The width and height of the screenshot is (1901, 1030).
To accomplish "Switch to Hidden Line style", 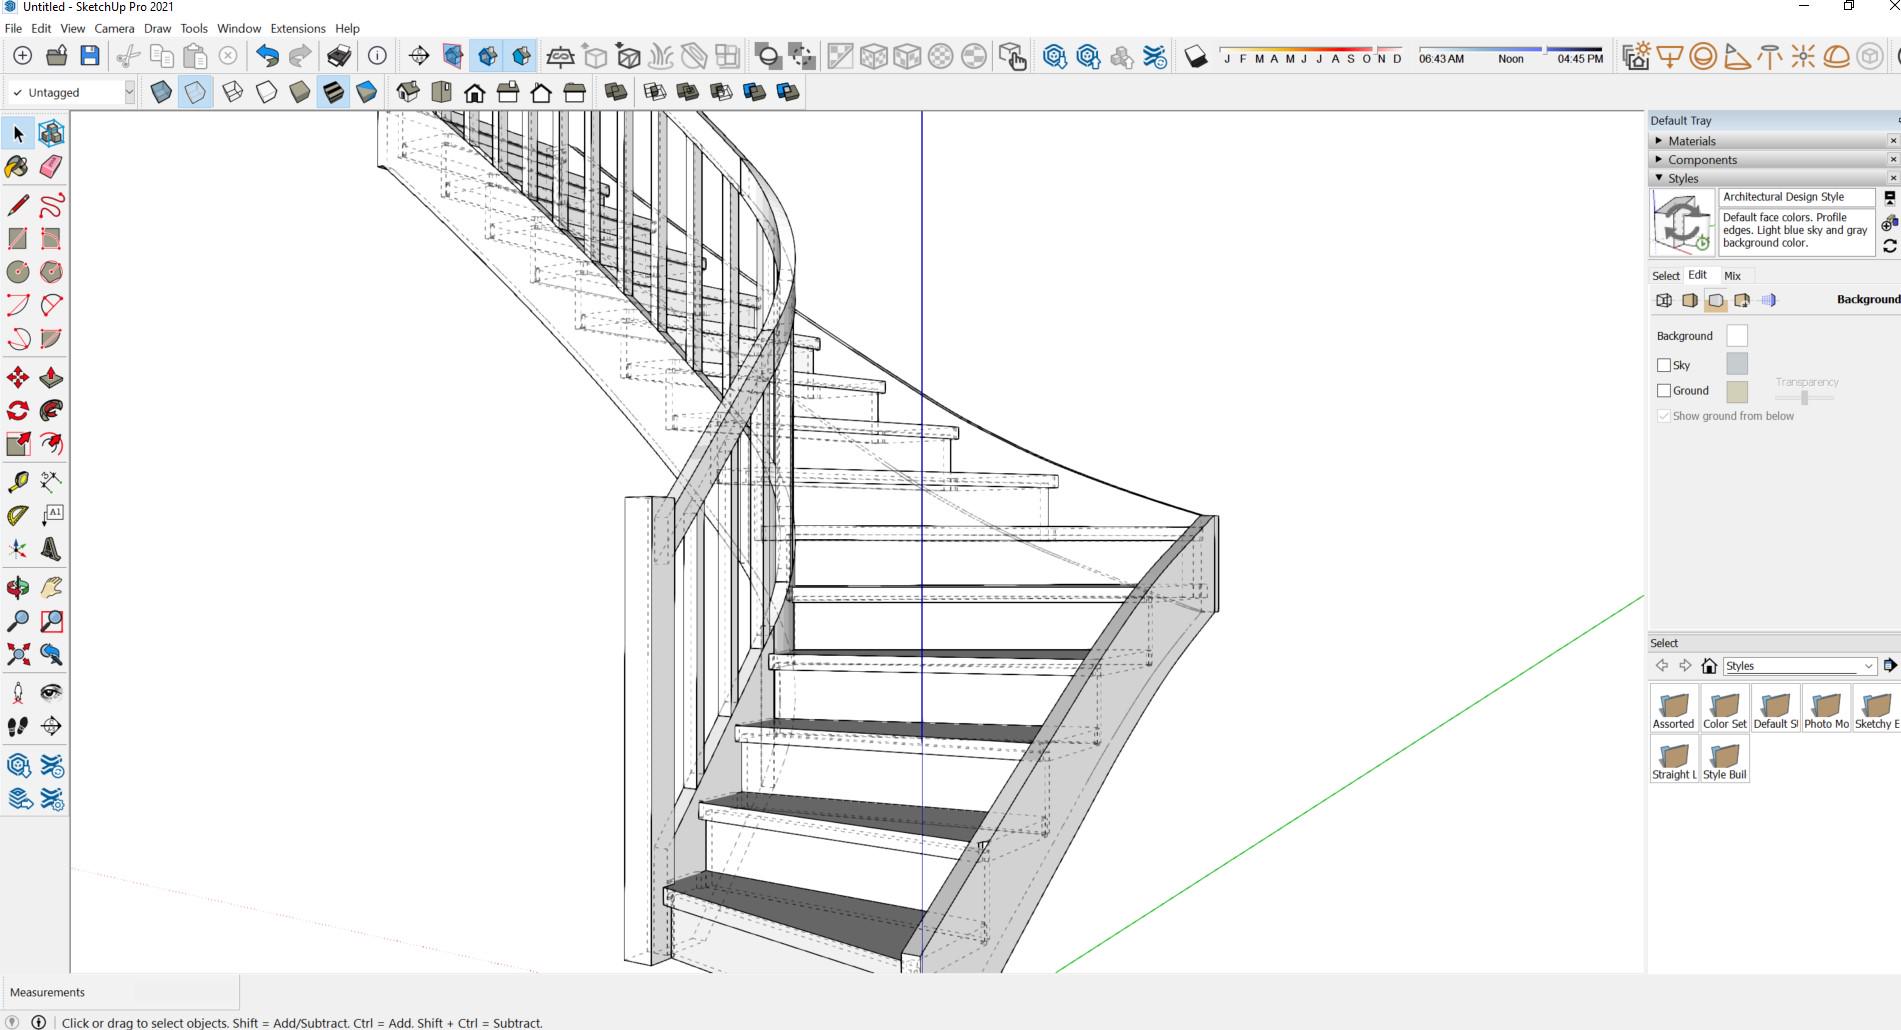I will click(266, 93).
